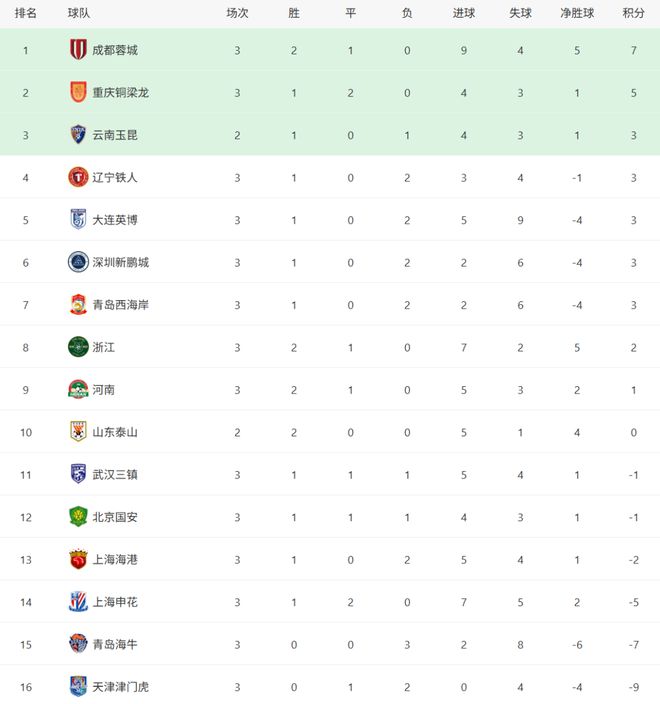Click the 天津津门虎 team logo

[x=78, y=686]
